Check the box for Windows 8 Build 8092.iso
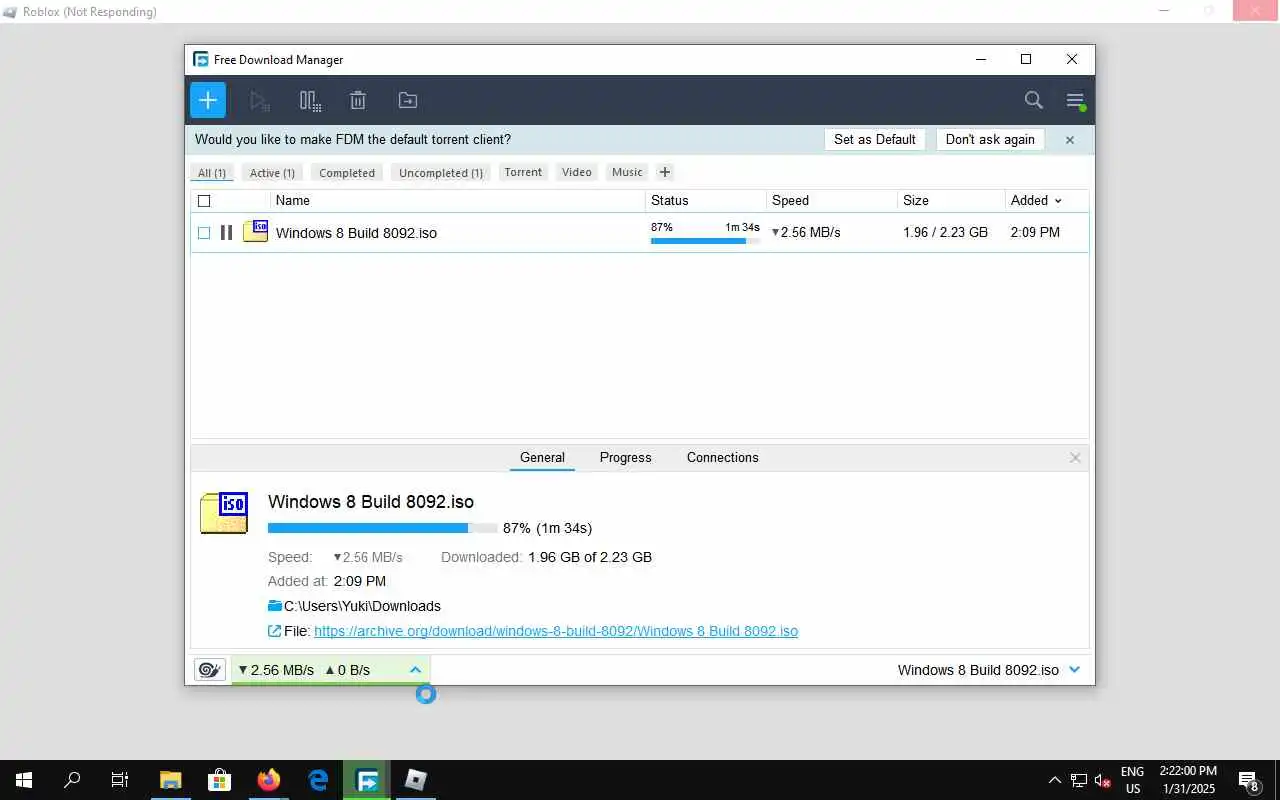 [204, 233]
